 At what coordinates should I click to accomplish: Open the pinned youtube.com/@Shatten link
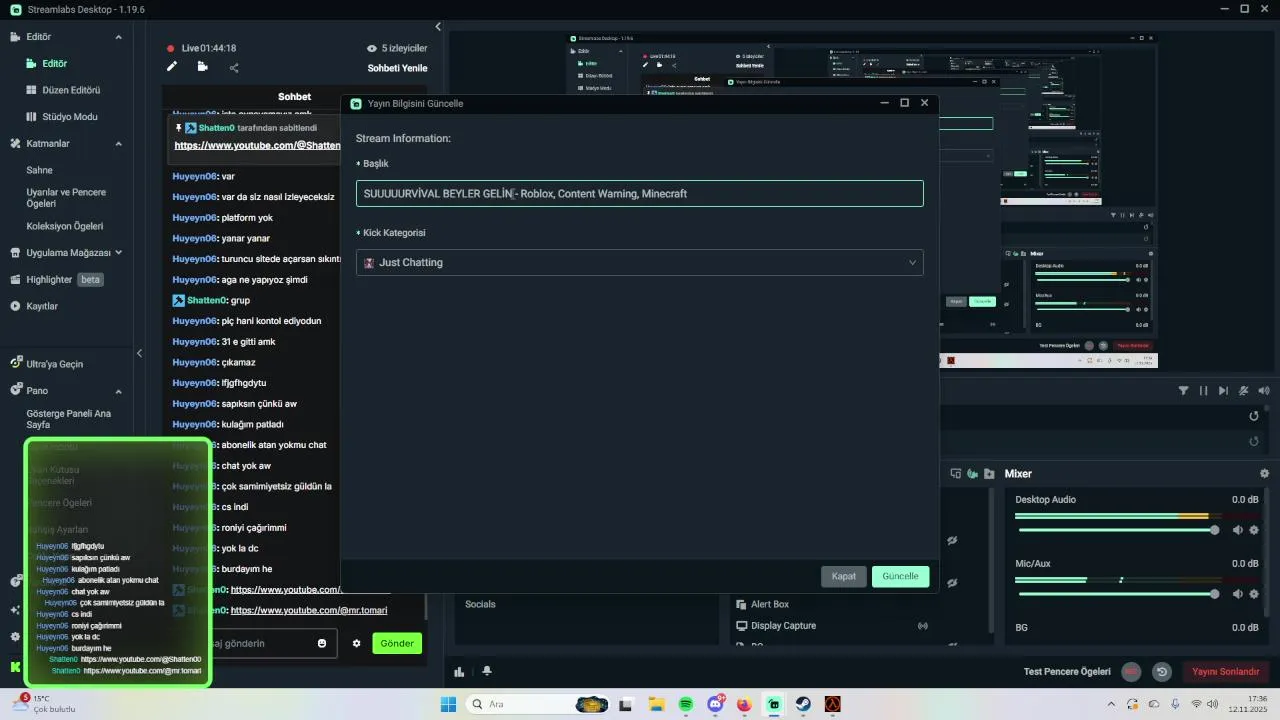(258, 145)
